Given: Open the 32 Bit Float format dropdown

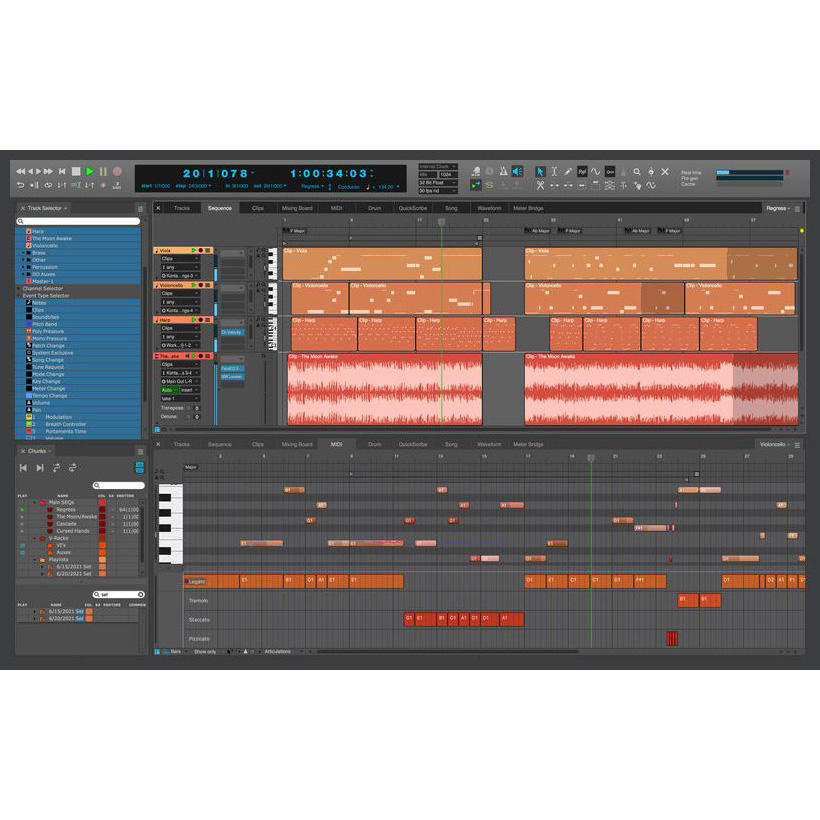Looking at the screenshot, I should [437, 183].
